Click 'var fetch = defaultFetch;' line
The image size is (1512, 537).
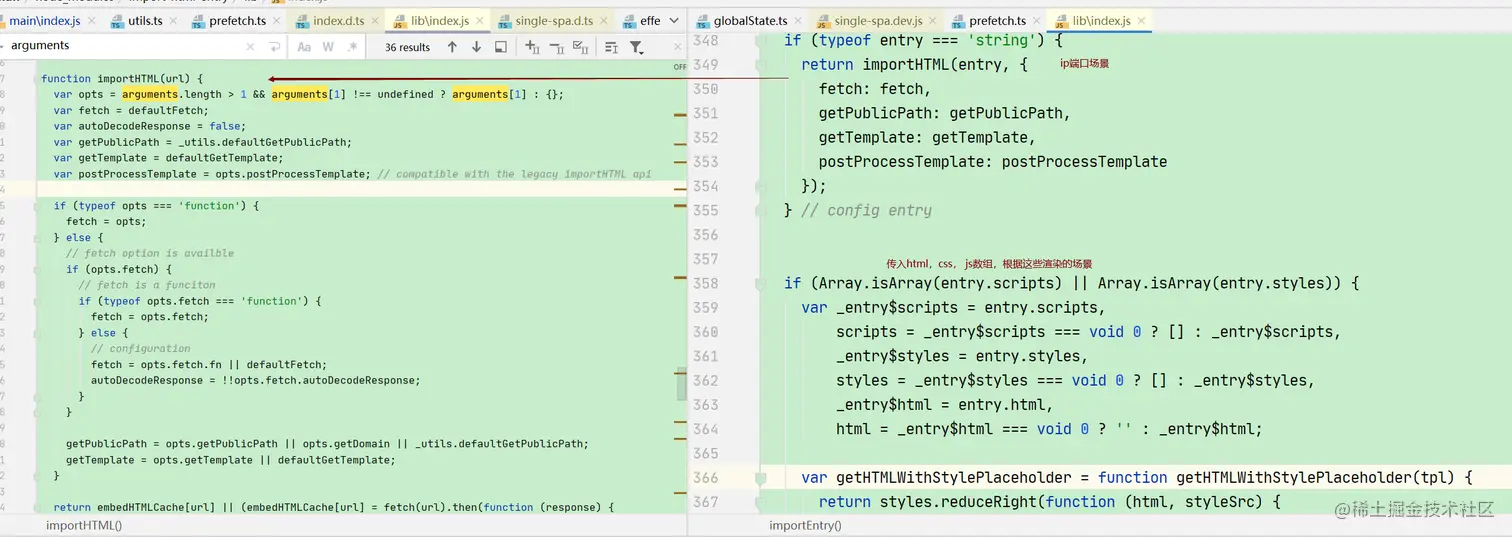pos(131,110)
